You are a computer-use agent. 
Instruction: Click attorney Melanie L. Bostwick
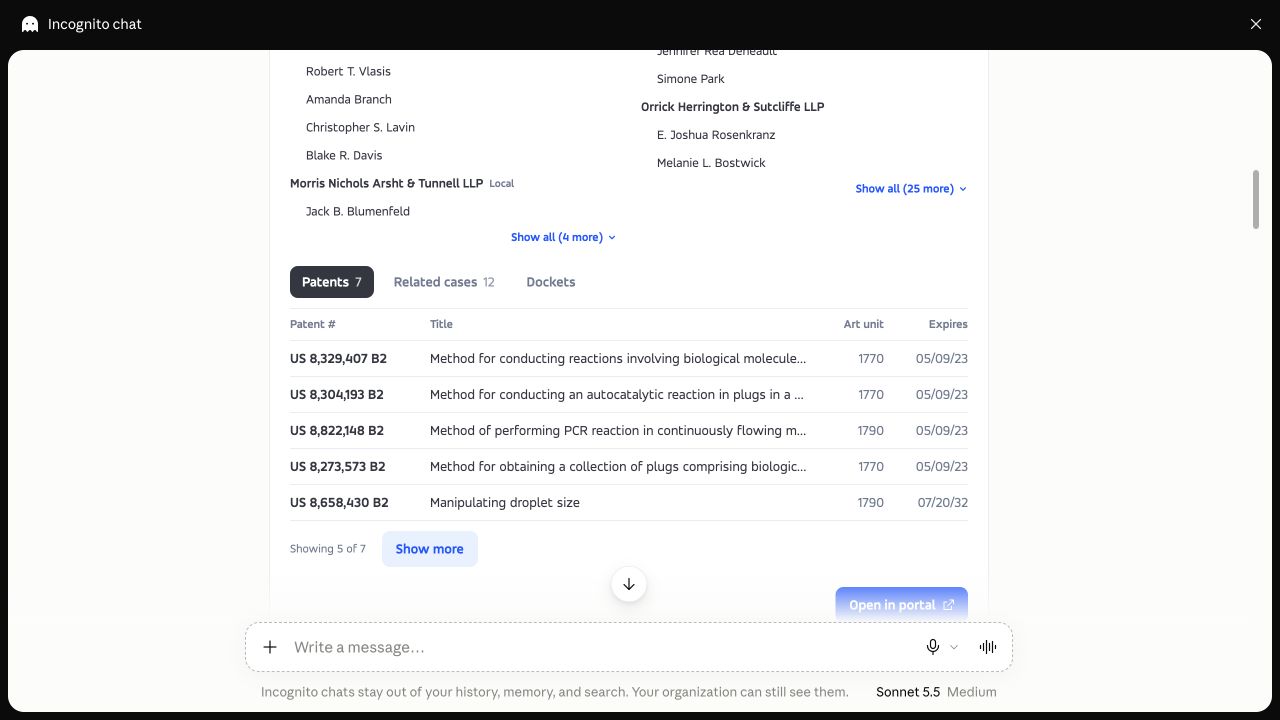711,162
